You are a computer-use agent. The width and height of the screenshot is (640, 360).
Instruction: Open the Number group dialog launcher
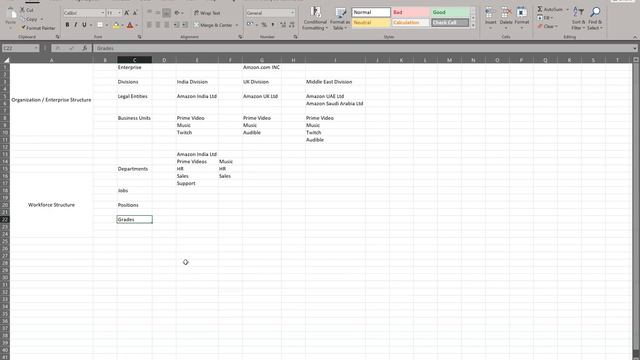coord(295,37)
